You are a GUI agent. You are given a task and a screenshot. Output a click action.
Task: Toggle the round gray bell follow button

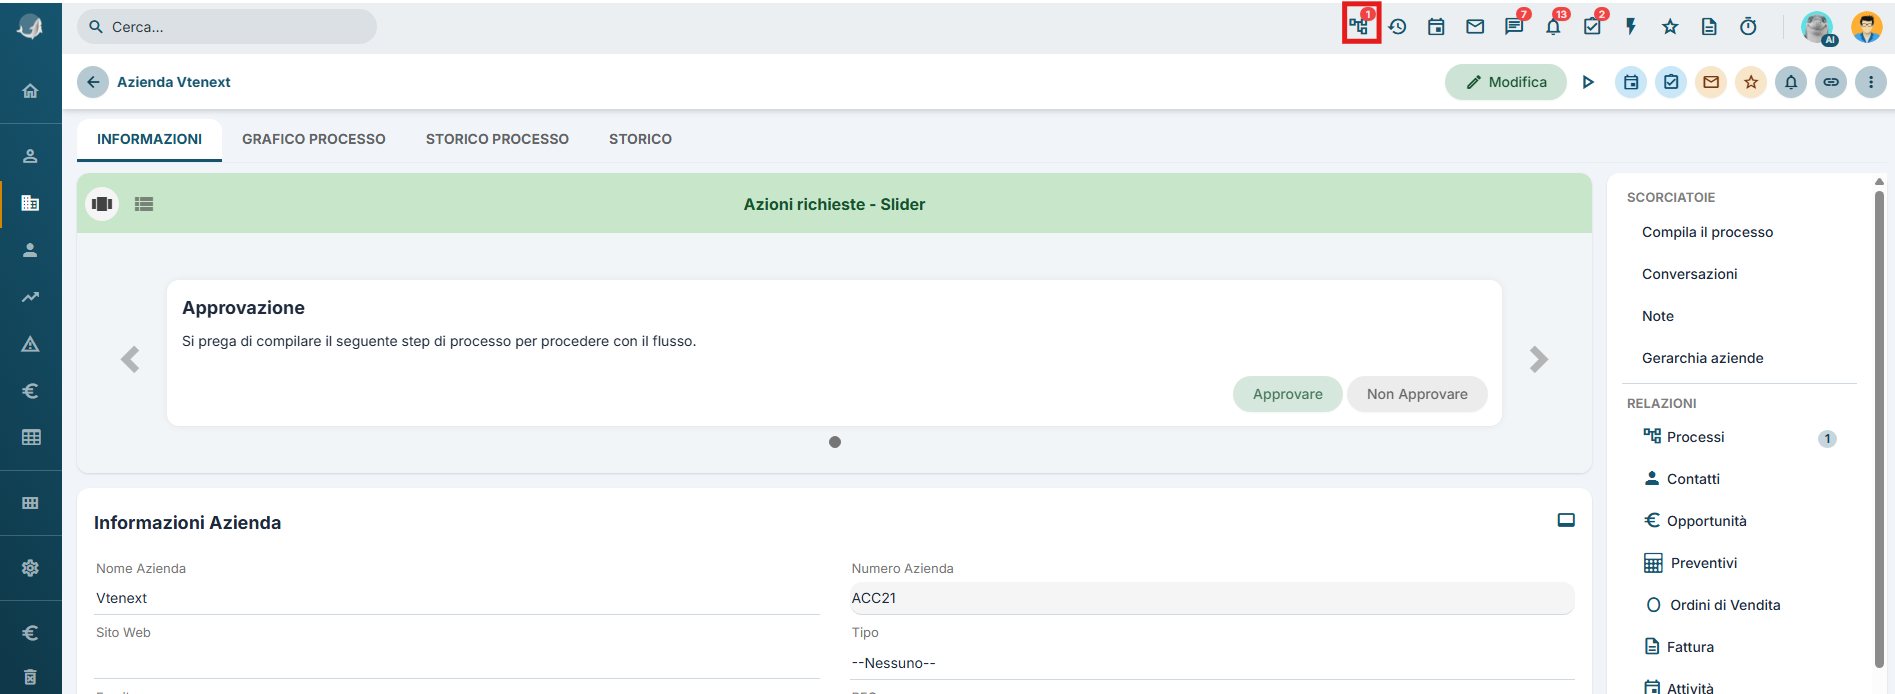pyautogui.click(x=1791, y=82)
